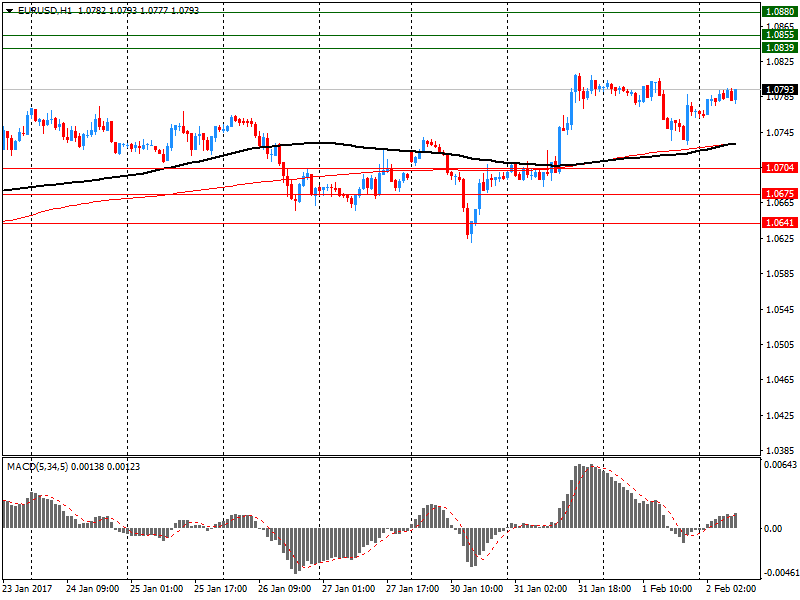This screenshot has height=600, width=800.
Task: Select the 1 Feb 10:00 time axis label
Action: [x=667, y=589]
